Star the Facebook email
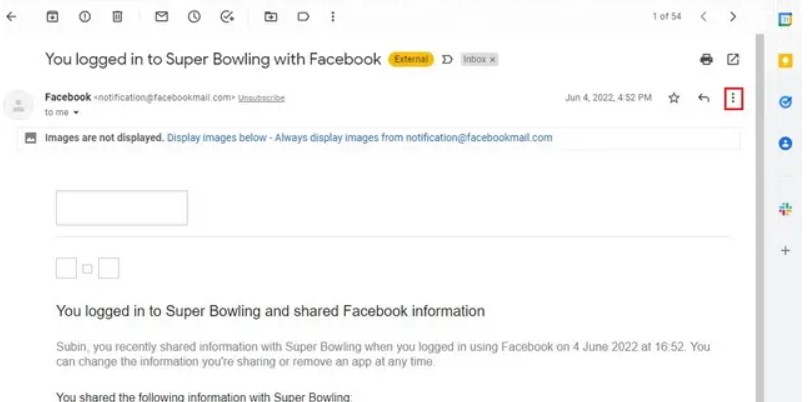812x402 pixels. [674, 98]
